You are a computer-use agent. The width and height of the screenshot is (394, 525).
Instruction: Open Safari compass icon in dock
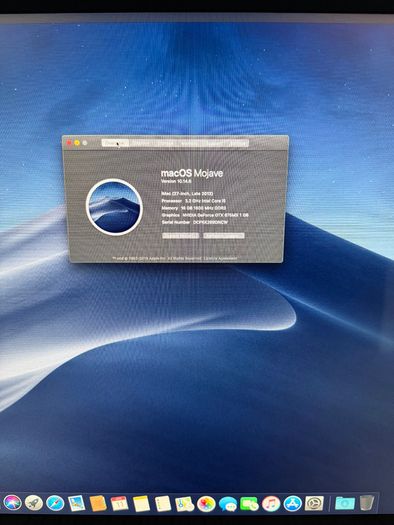[x=55, y=503]
